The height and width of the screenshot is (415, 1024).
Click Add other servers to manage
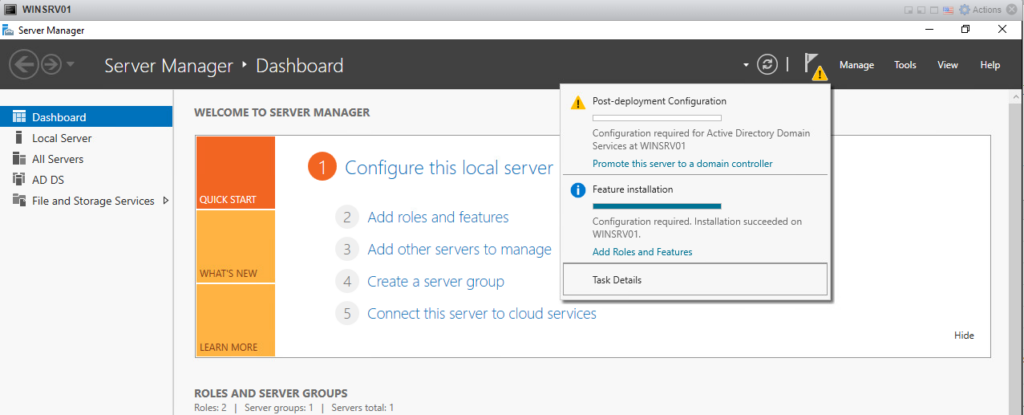(459, 249)
